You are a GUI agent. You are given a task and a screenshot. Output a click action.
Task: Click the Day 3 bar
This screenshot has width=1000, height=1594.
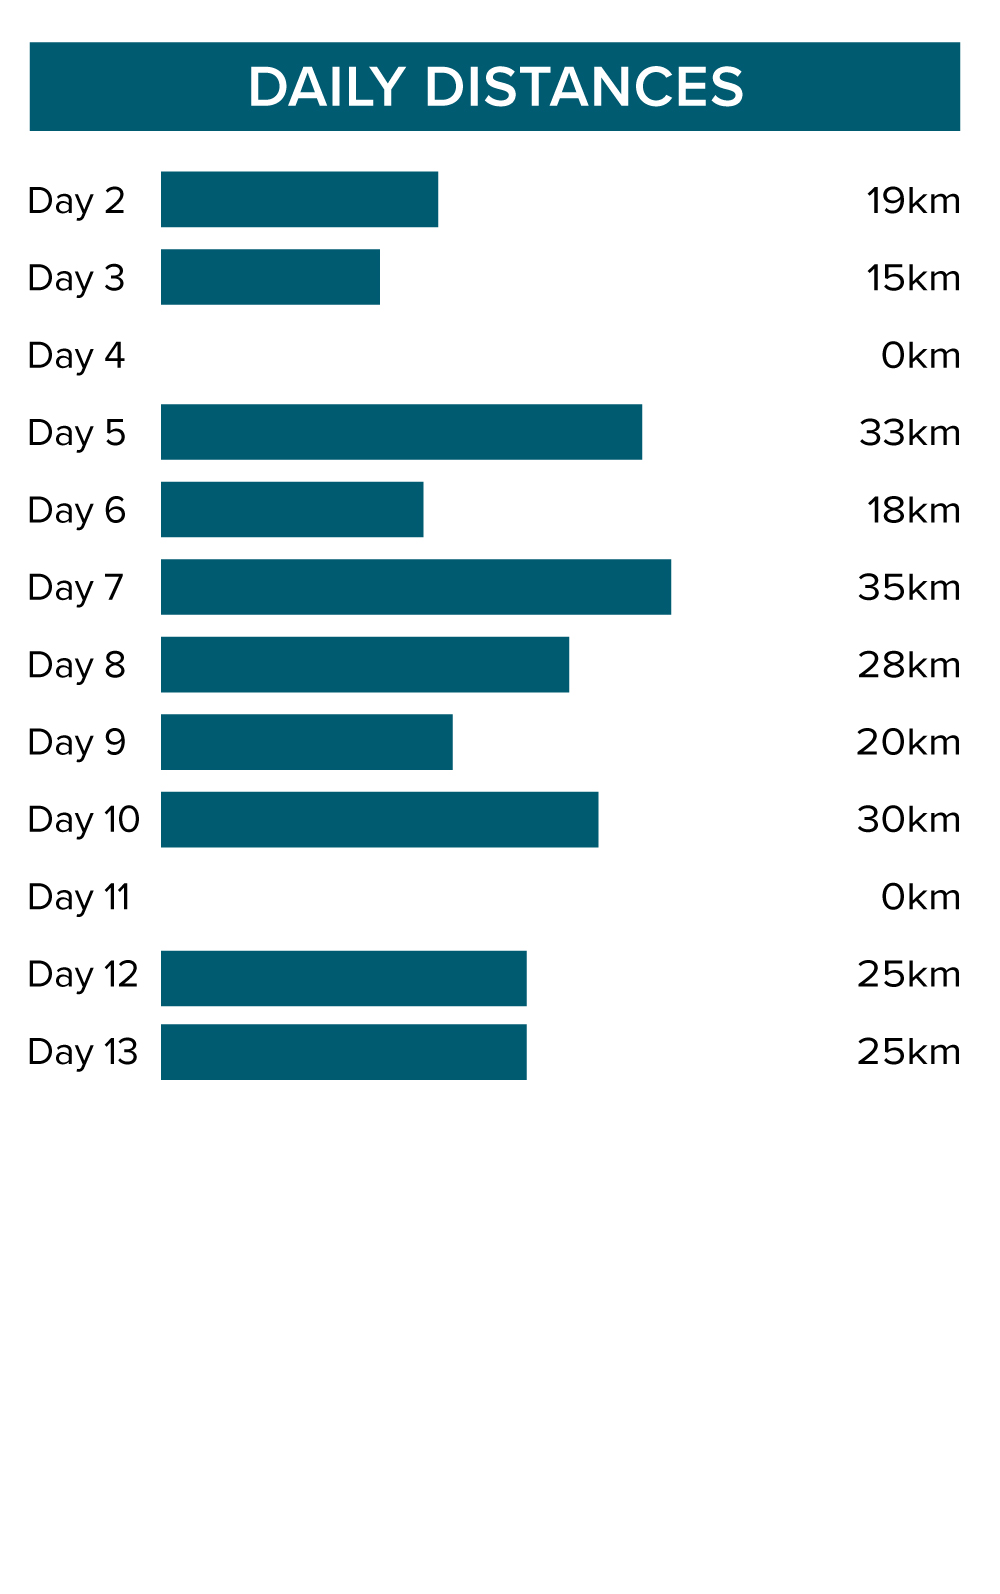(x=270, y=277)
